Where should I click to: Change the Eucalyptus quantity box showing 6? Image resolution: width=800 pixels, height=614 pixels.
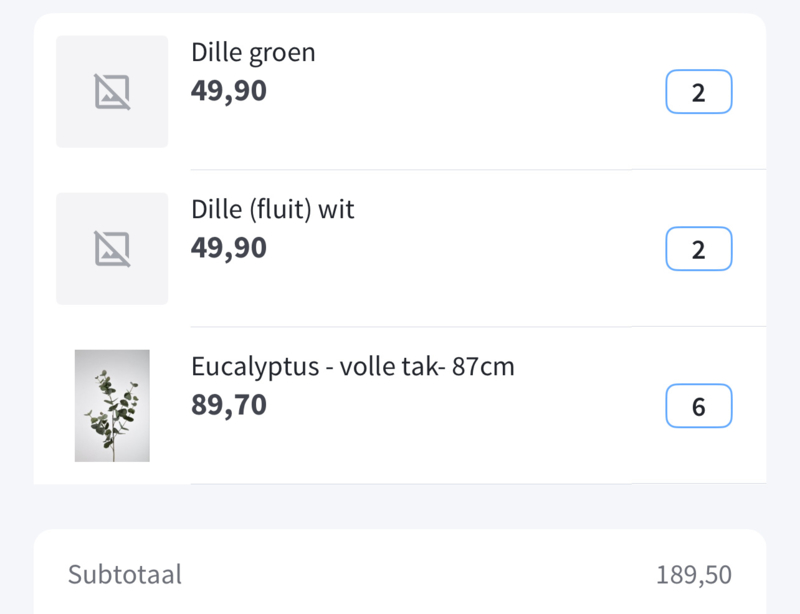[x=699, y=406]
